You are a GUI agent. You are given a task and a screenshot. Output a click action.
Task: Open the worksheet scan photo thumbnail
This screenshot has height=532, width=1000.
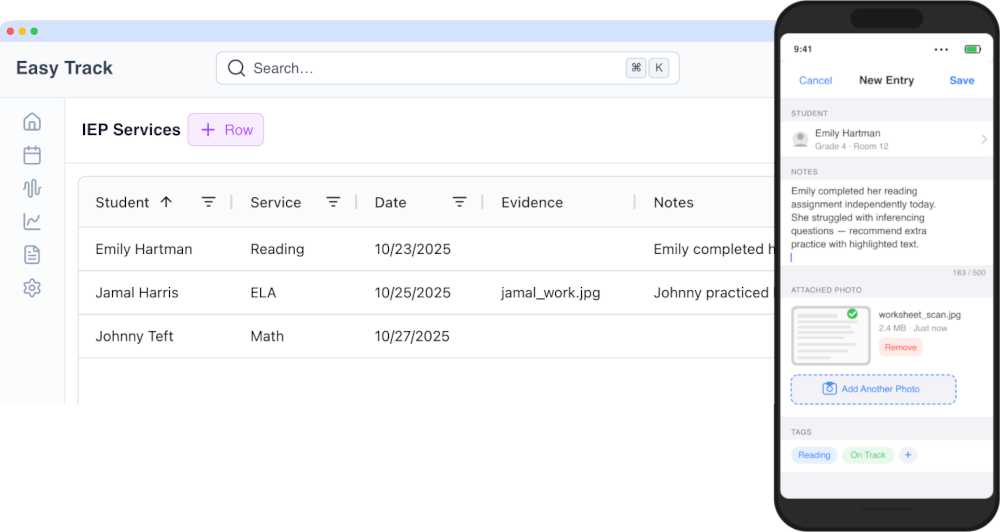[x=828, y=336]
